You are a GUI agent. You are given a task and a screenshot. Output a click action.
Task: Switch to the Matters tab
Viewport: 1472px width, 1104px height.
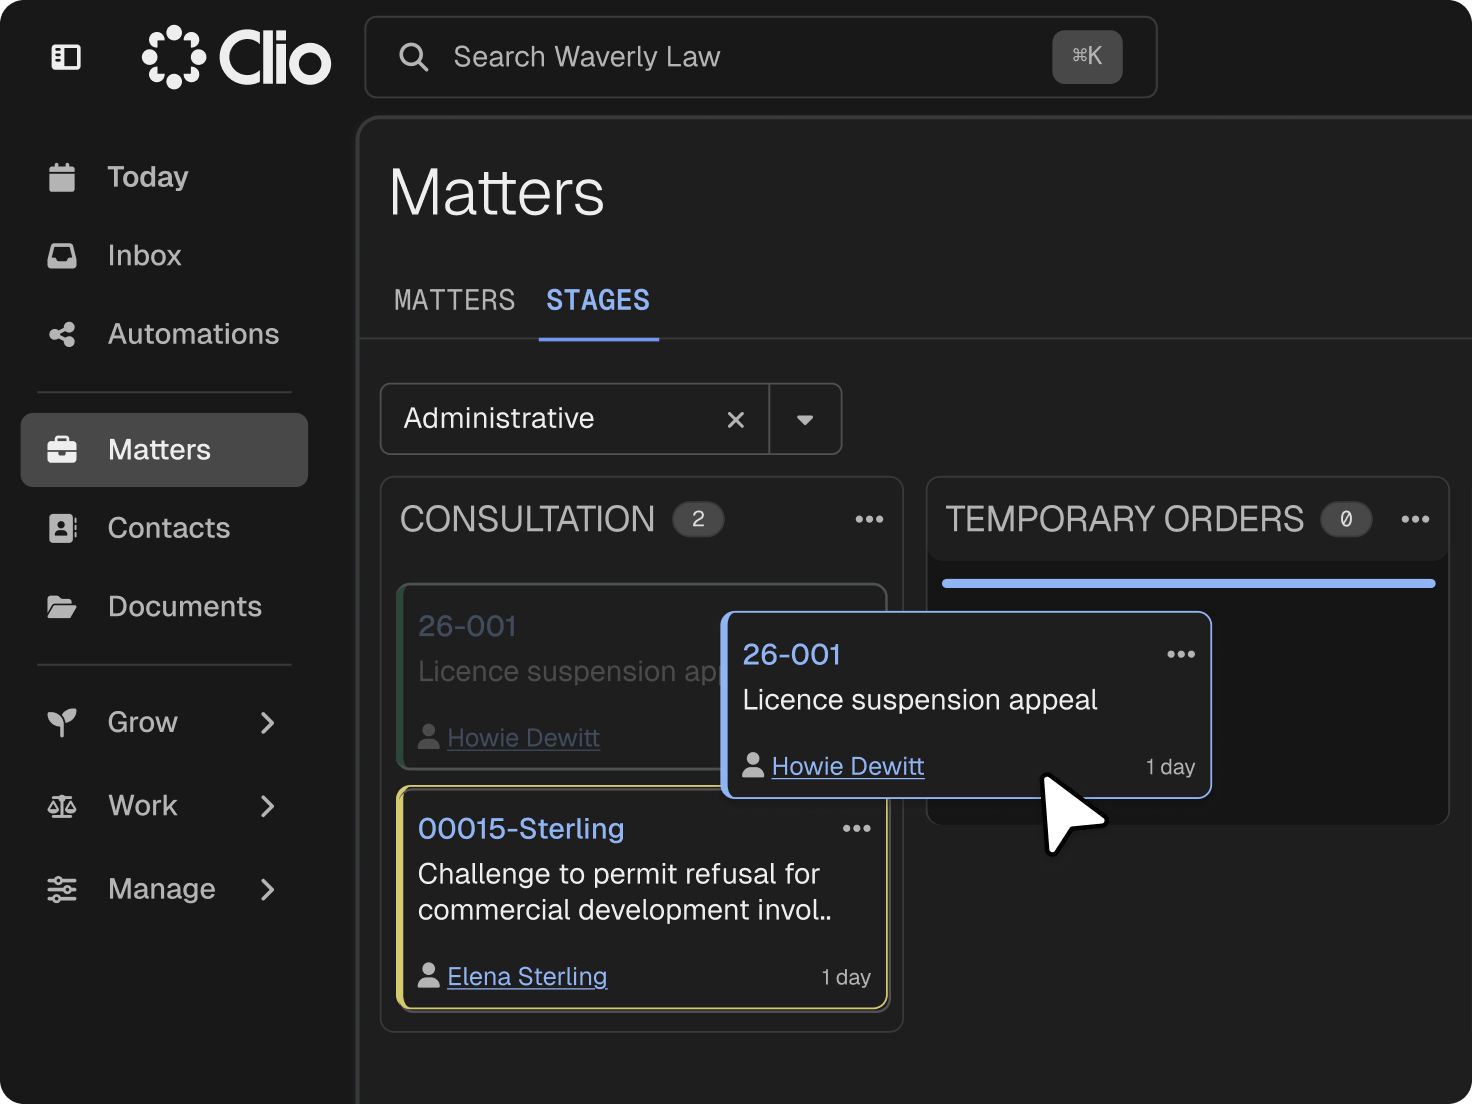coord(455,300)
